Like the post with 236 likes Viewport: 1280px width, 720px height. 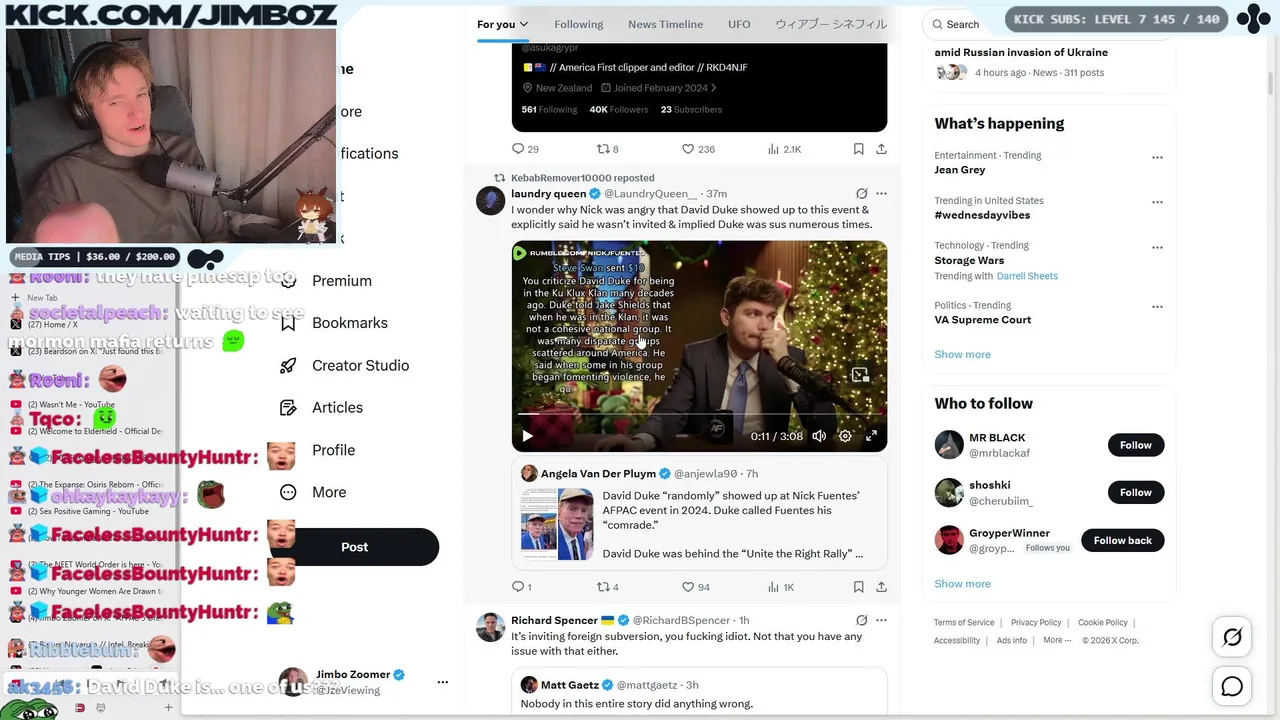688,149
